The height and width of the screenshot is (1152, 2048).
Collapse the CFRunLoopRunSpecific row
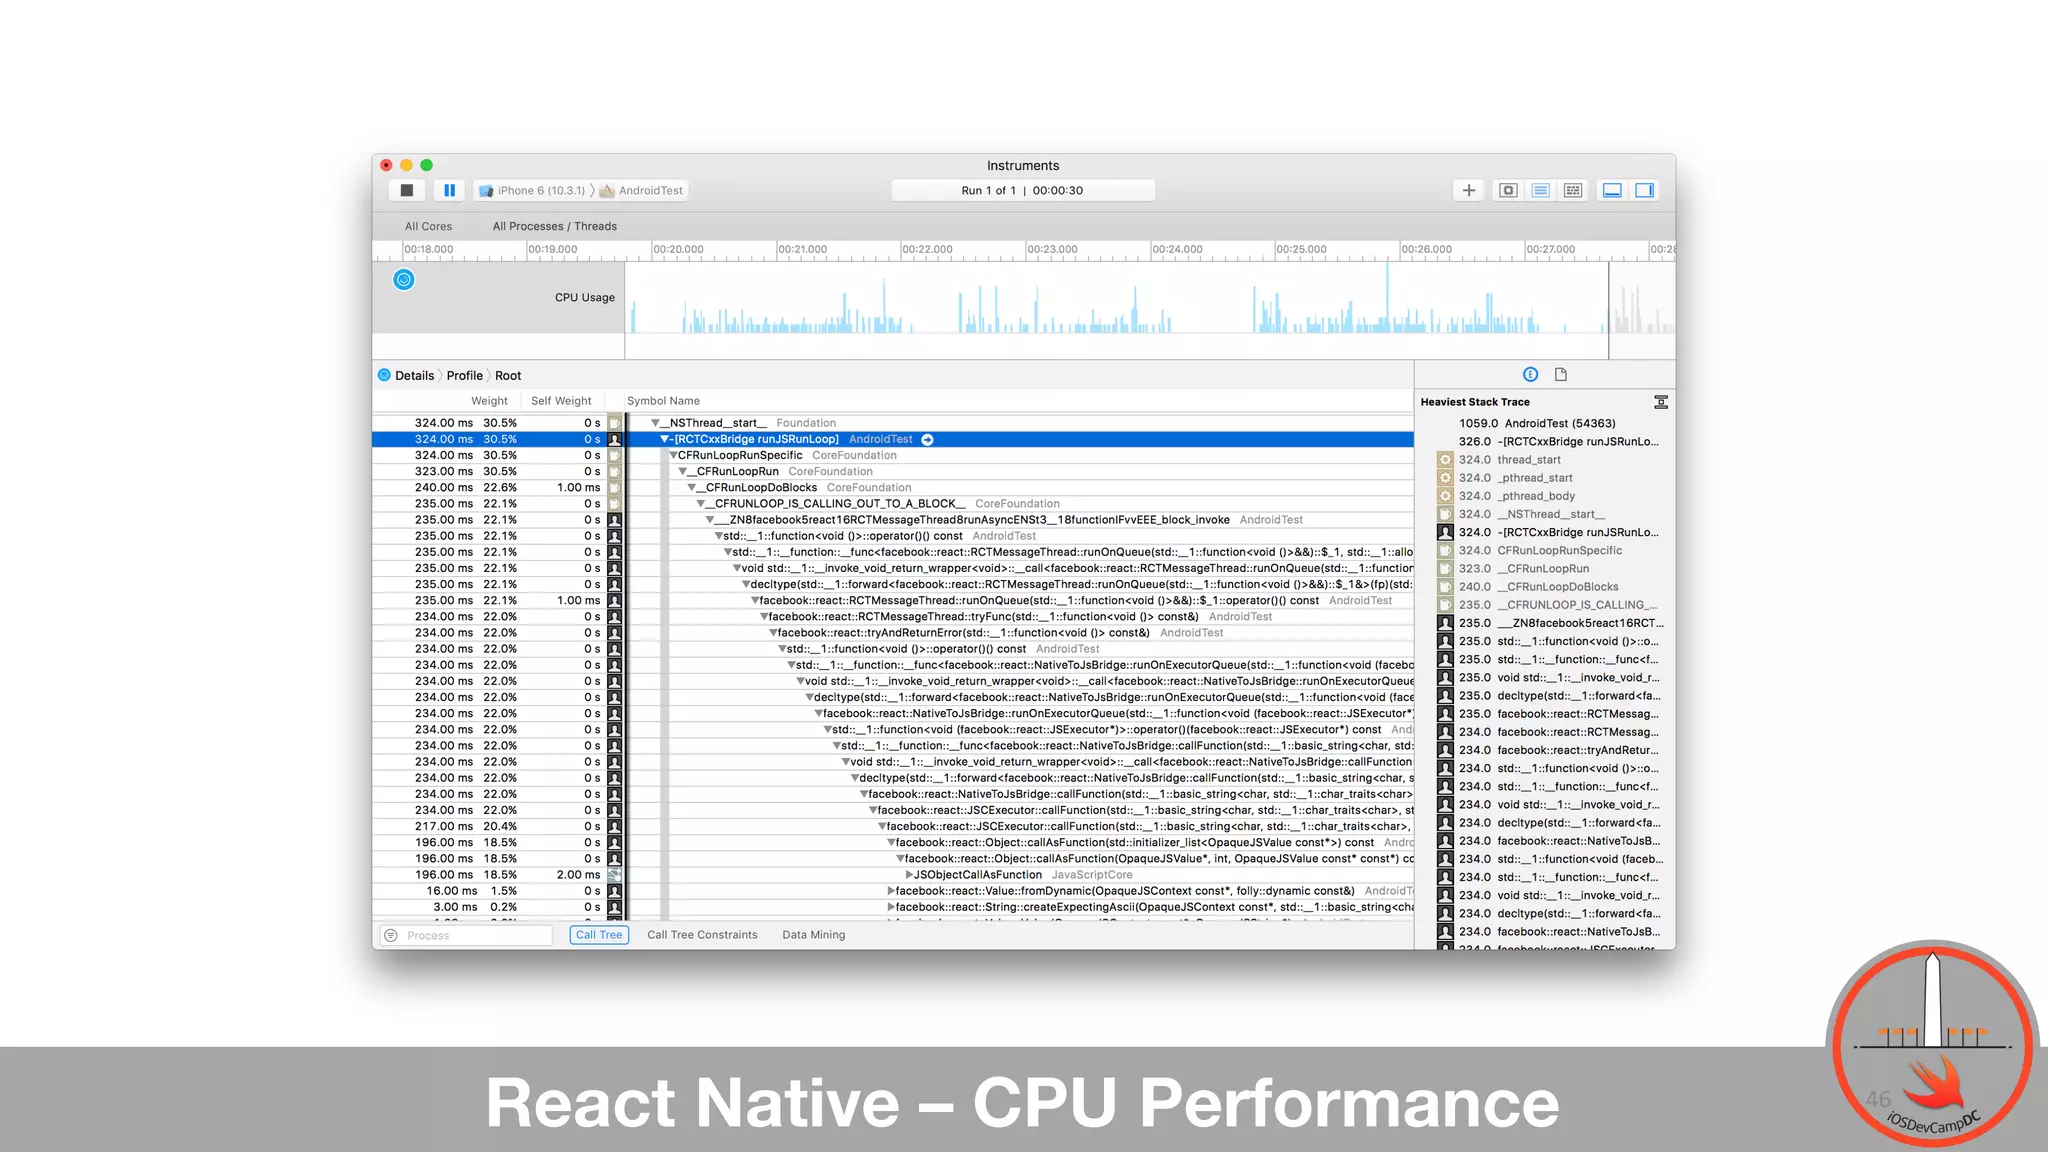(x=673, y=455)
